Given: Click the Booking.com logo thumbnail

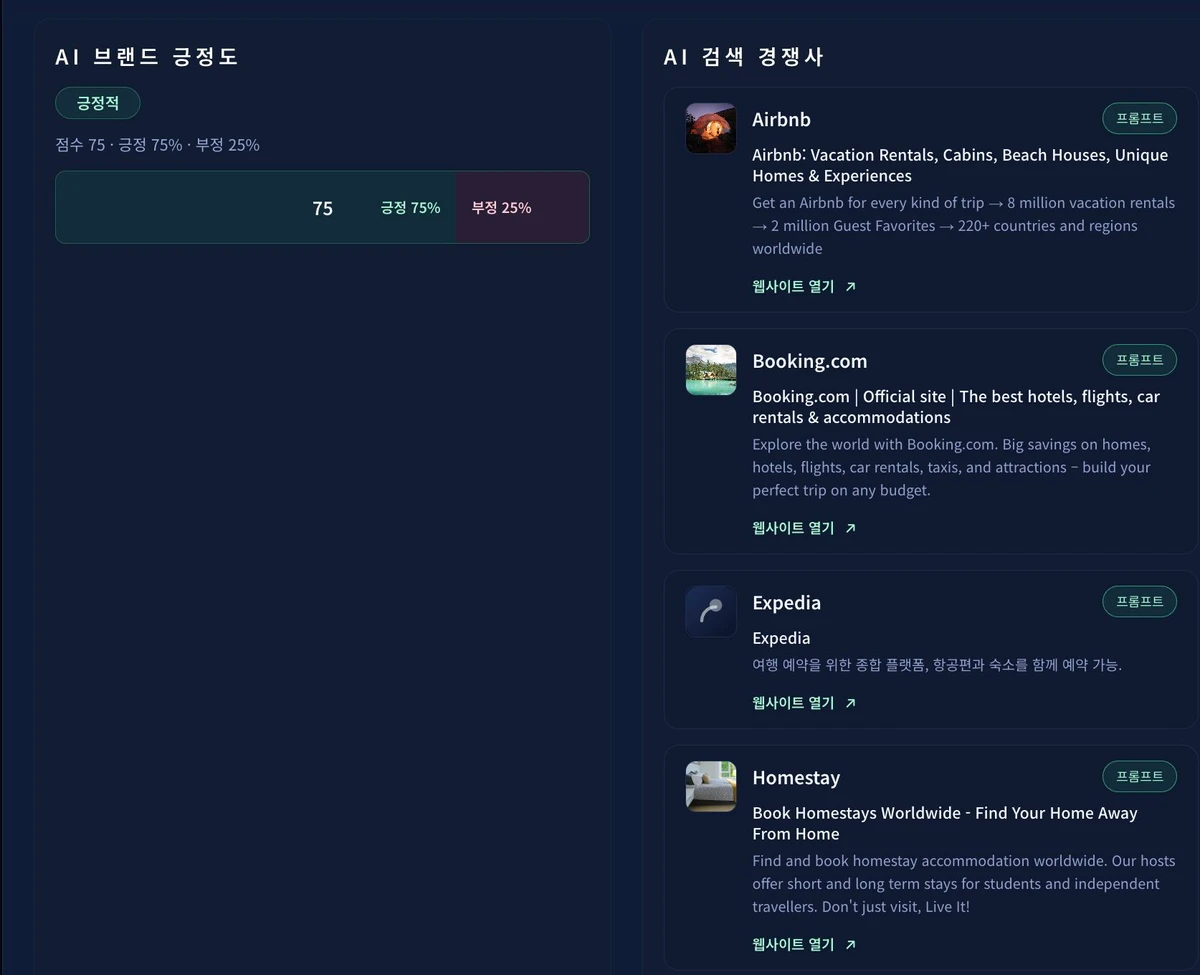Looking at the screenshot, I should tap(711, 370).
